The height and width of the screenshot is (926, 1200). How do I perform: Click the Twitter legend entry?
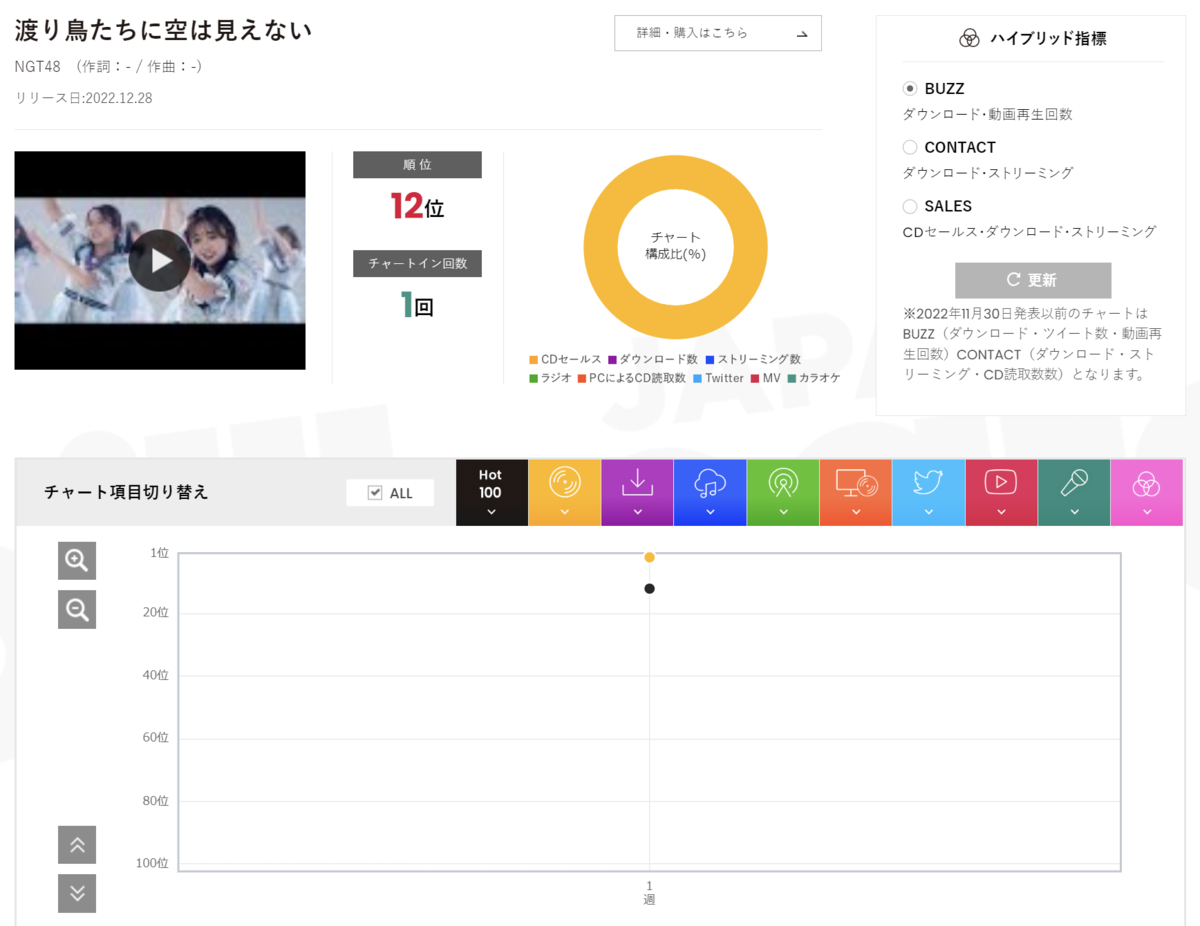(719, 378)
